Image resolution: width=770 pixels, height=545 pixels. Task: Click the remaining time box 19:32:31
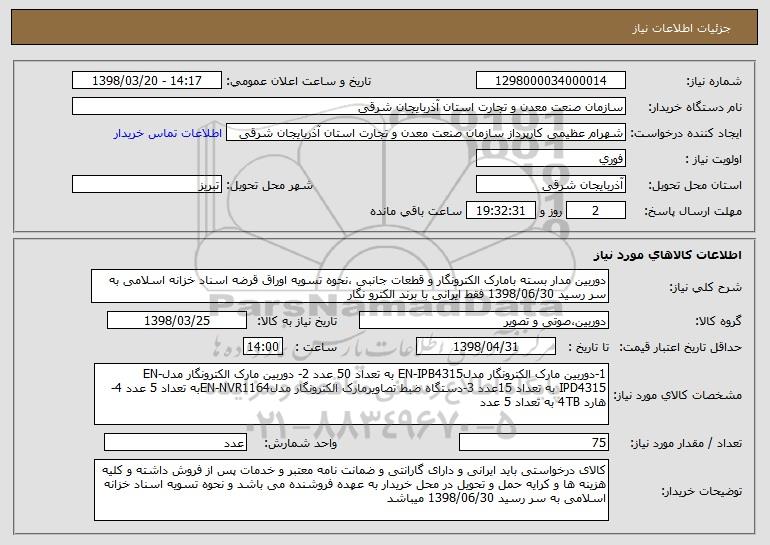pyautogui.click(x=500, y=211)
